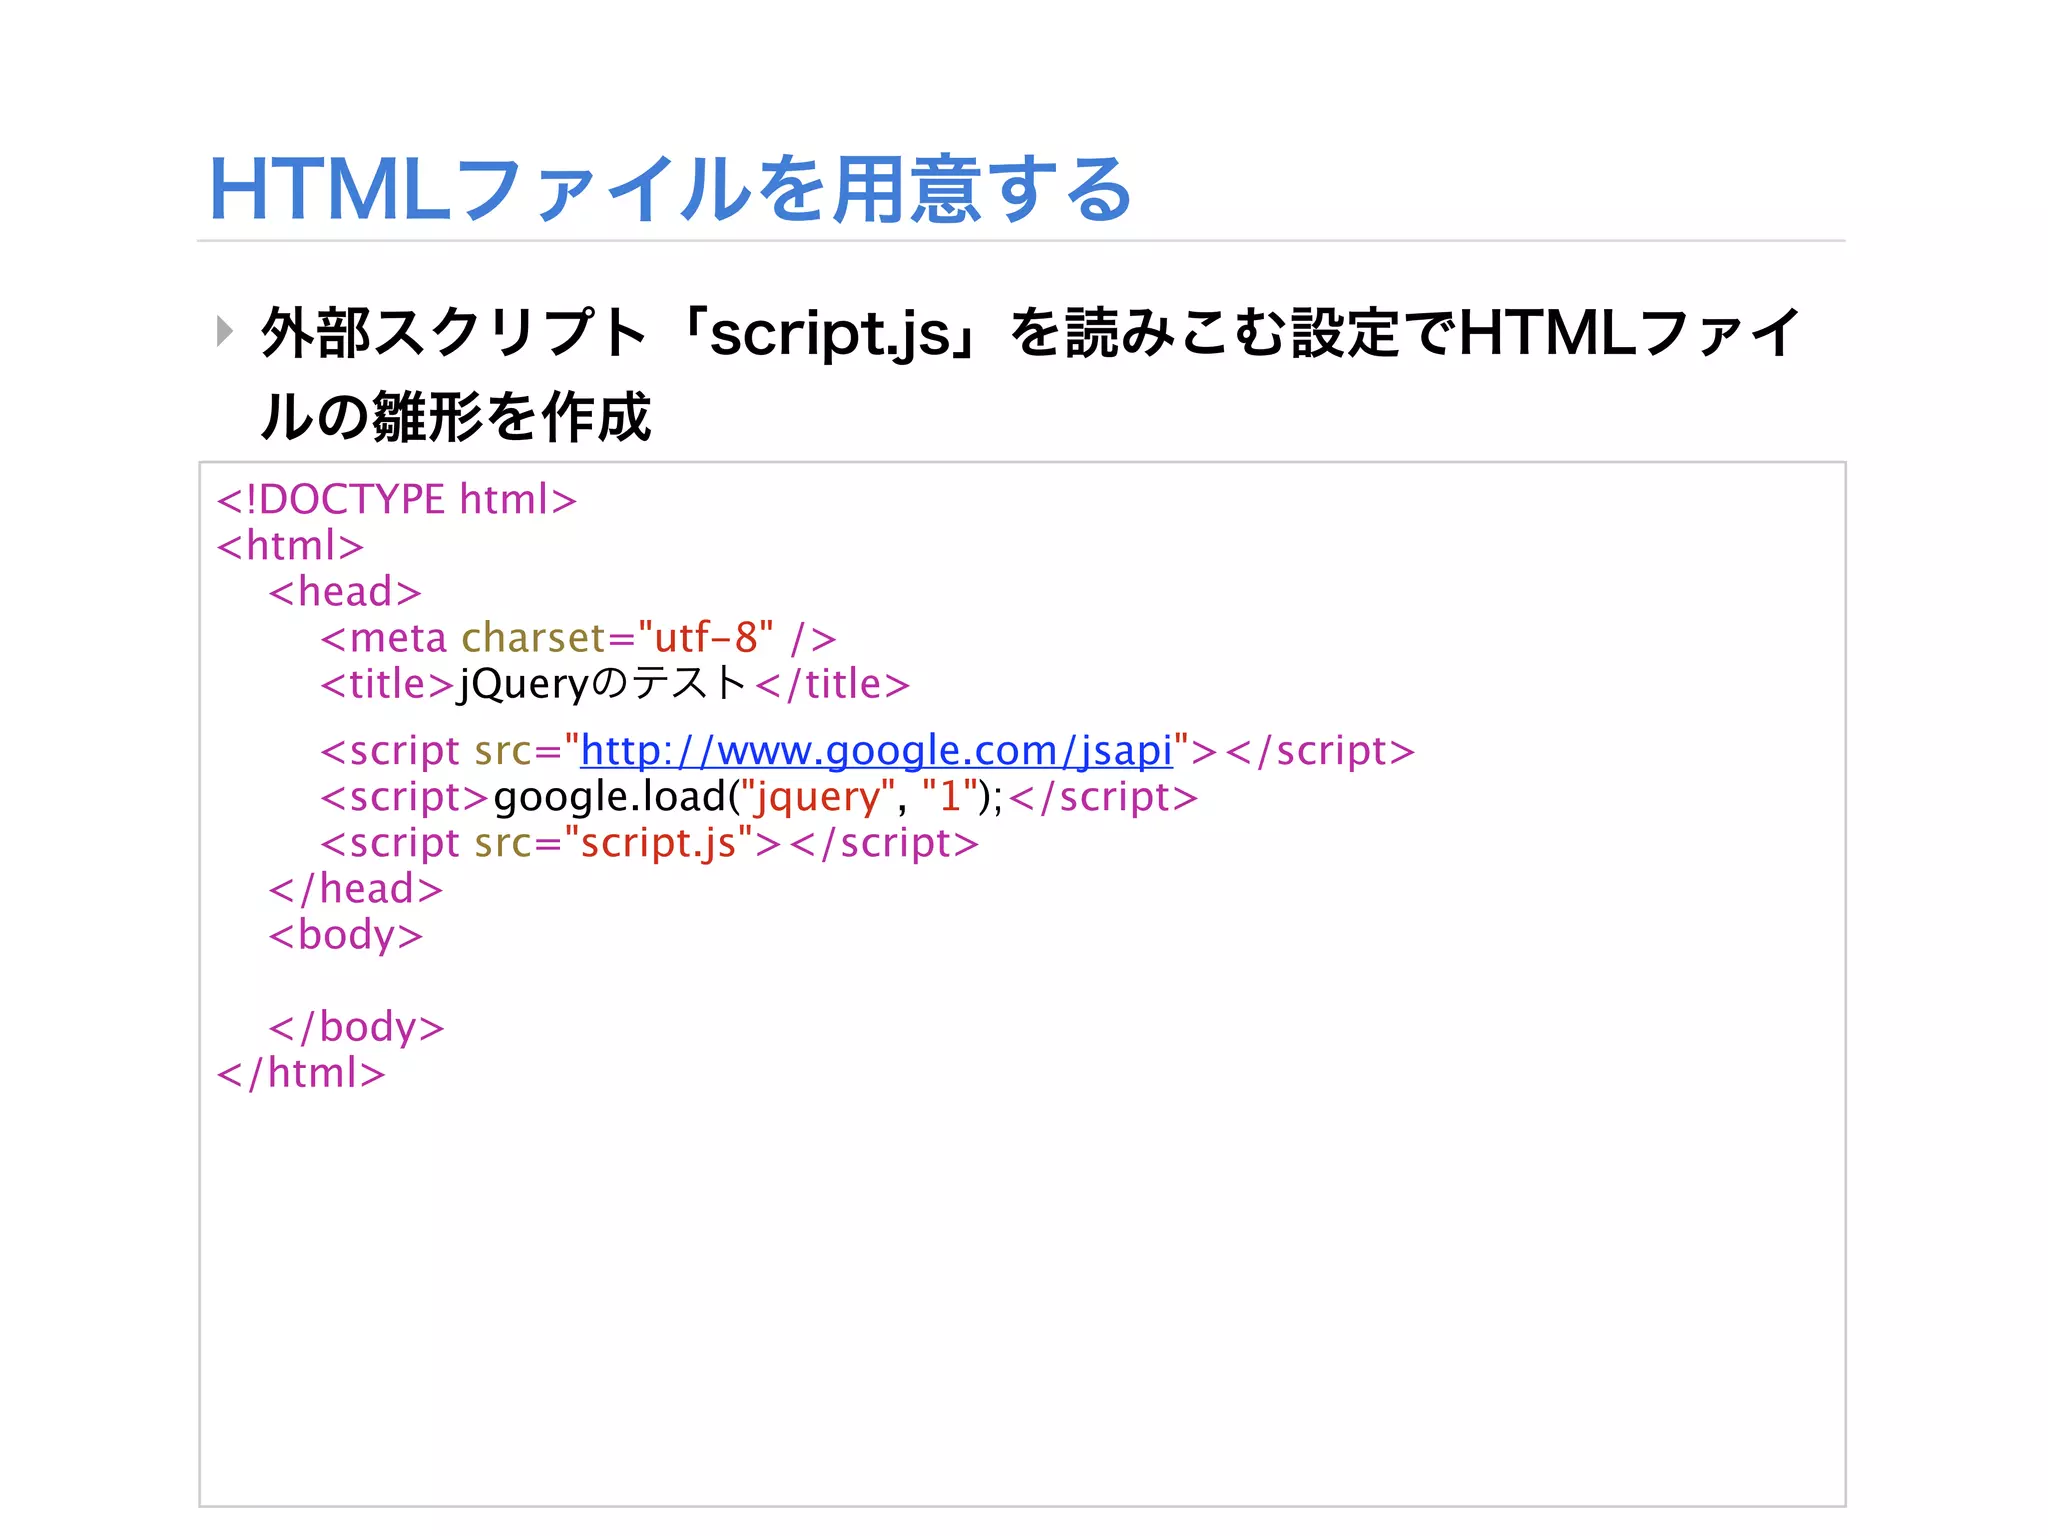The height and width of the screenshot is (1536, 2048).
Task: Click the <meta charset="utf-8" /> line
Action: tap(578, 638)
